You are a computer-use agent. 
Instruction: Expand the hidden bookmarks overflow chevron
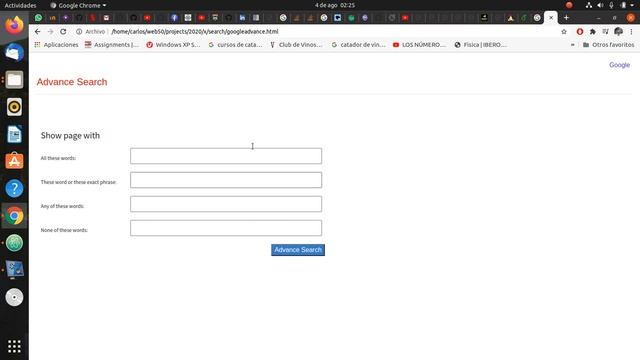(x=573, y=45)
